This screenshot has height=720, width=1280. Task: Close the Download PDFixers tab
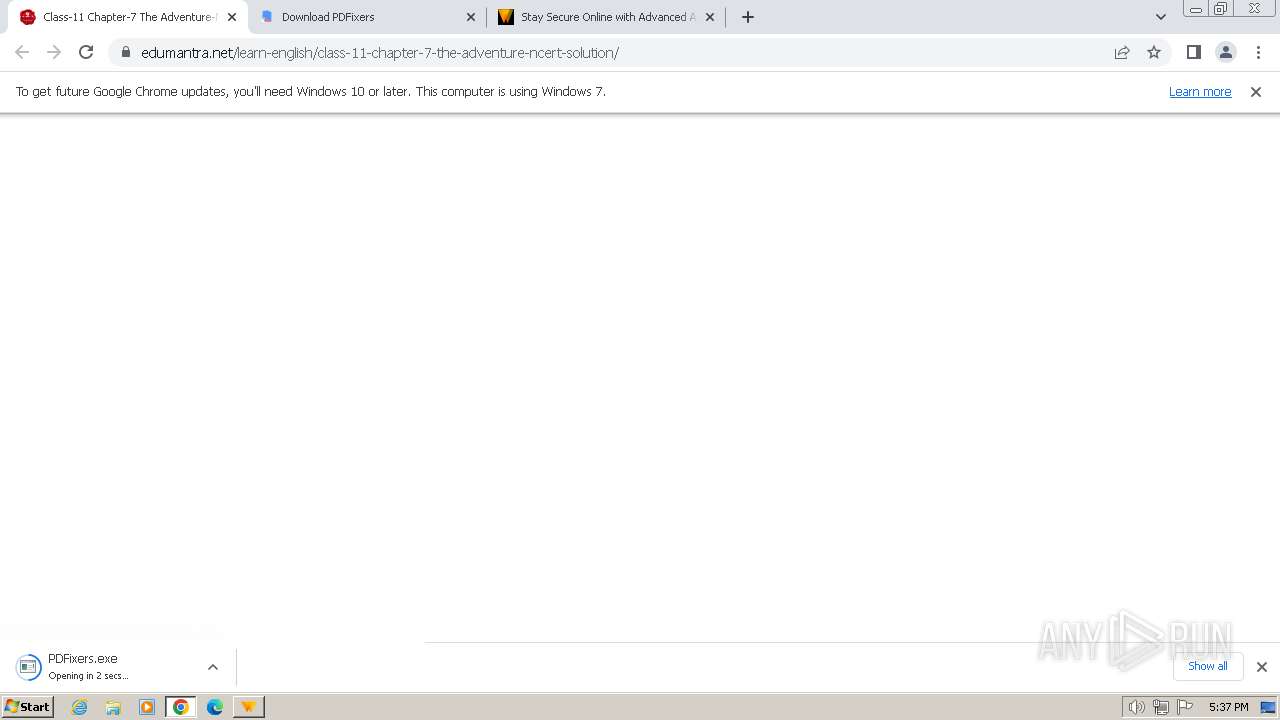[x=471, y=17]
